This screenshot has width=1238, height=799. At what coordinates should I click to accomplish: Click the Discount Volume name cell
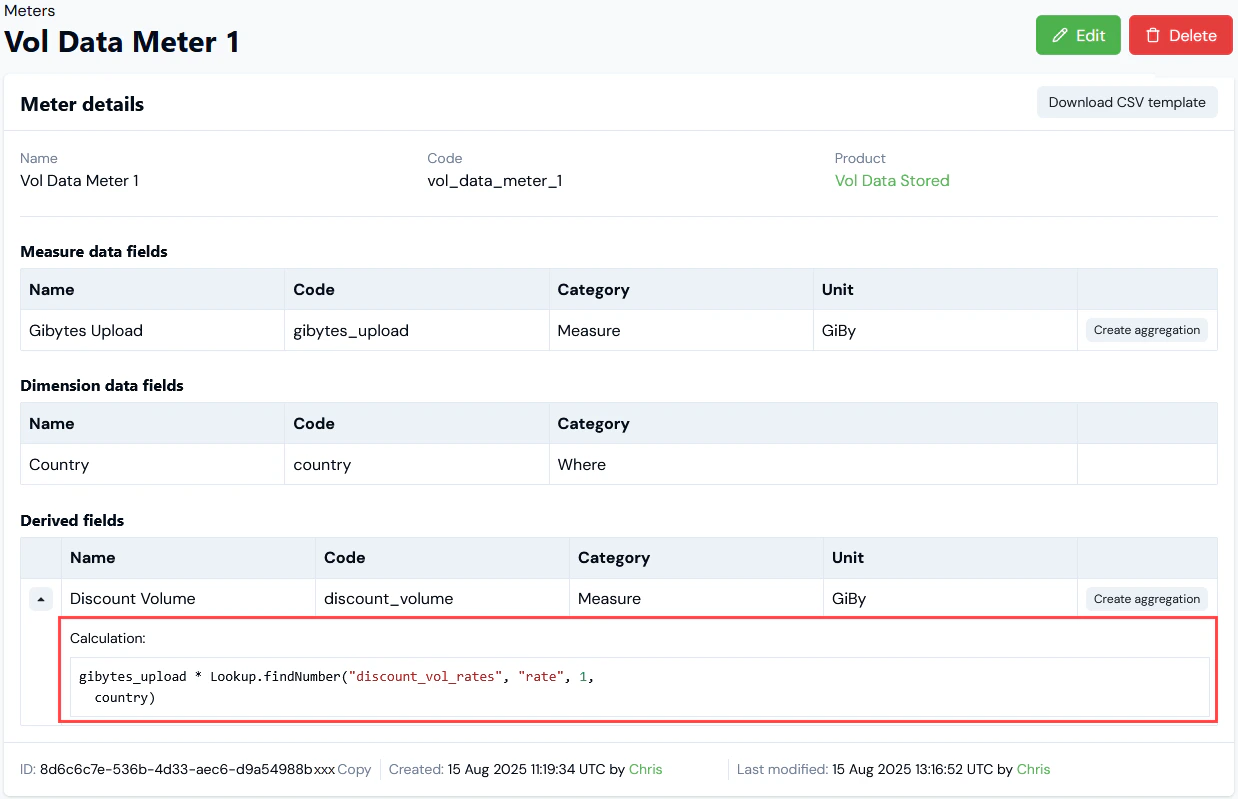189,598
